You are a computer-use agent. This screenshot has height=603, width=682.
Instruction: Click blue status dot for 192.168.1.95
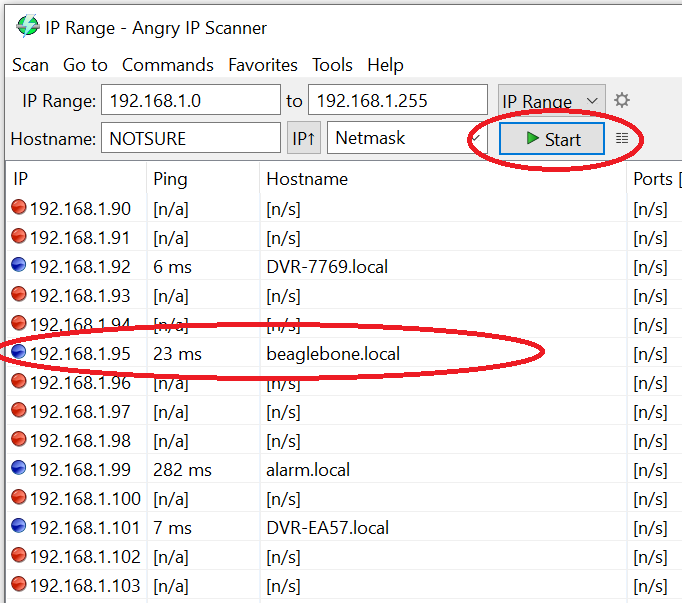pyautogui.click(x=19, y=352)
